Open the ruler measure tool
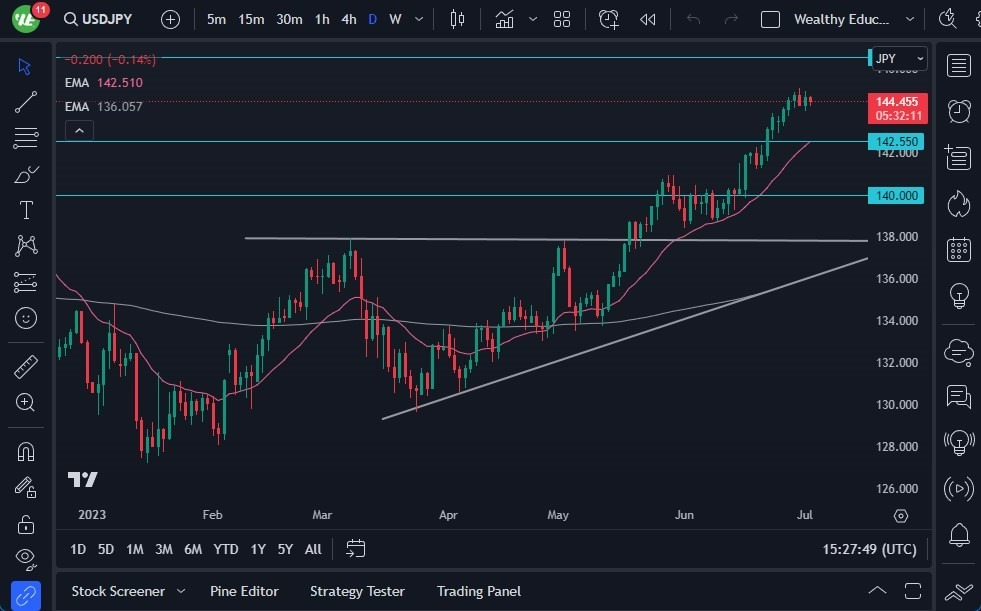Image resolution: width=981 pixels, height=611 pixels. 26,367
